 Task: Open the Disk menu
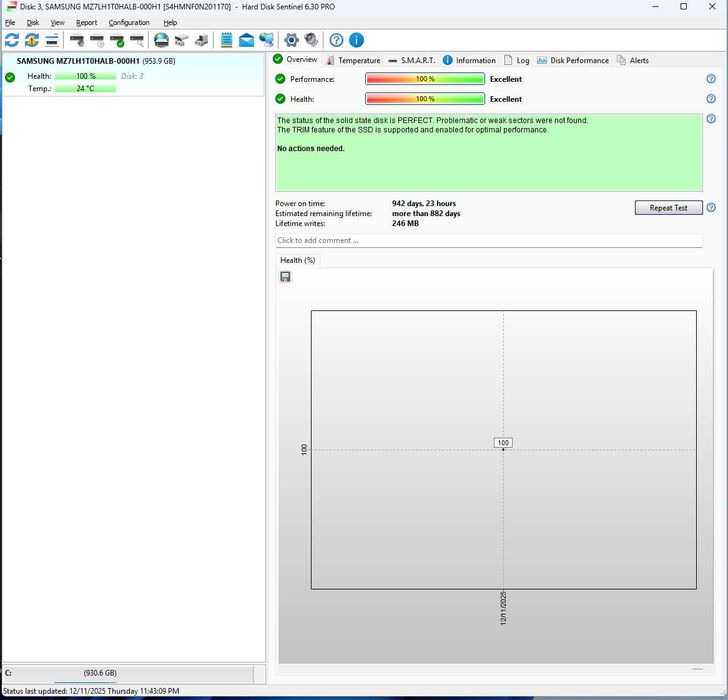pos(32,22)
